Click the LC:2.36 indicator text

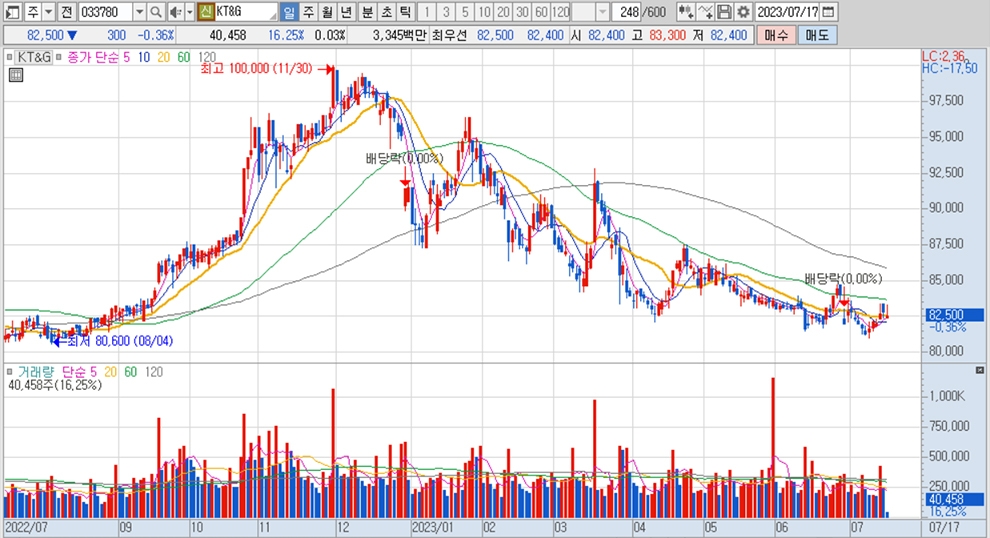click(x=943, y=57)
